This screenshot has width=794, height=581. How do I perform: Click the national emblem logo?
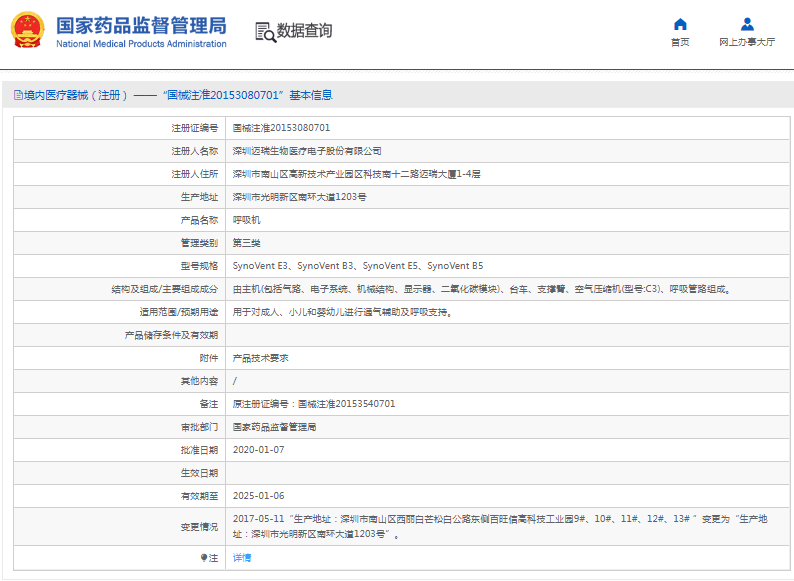point(28,30)
